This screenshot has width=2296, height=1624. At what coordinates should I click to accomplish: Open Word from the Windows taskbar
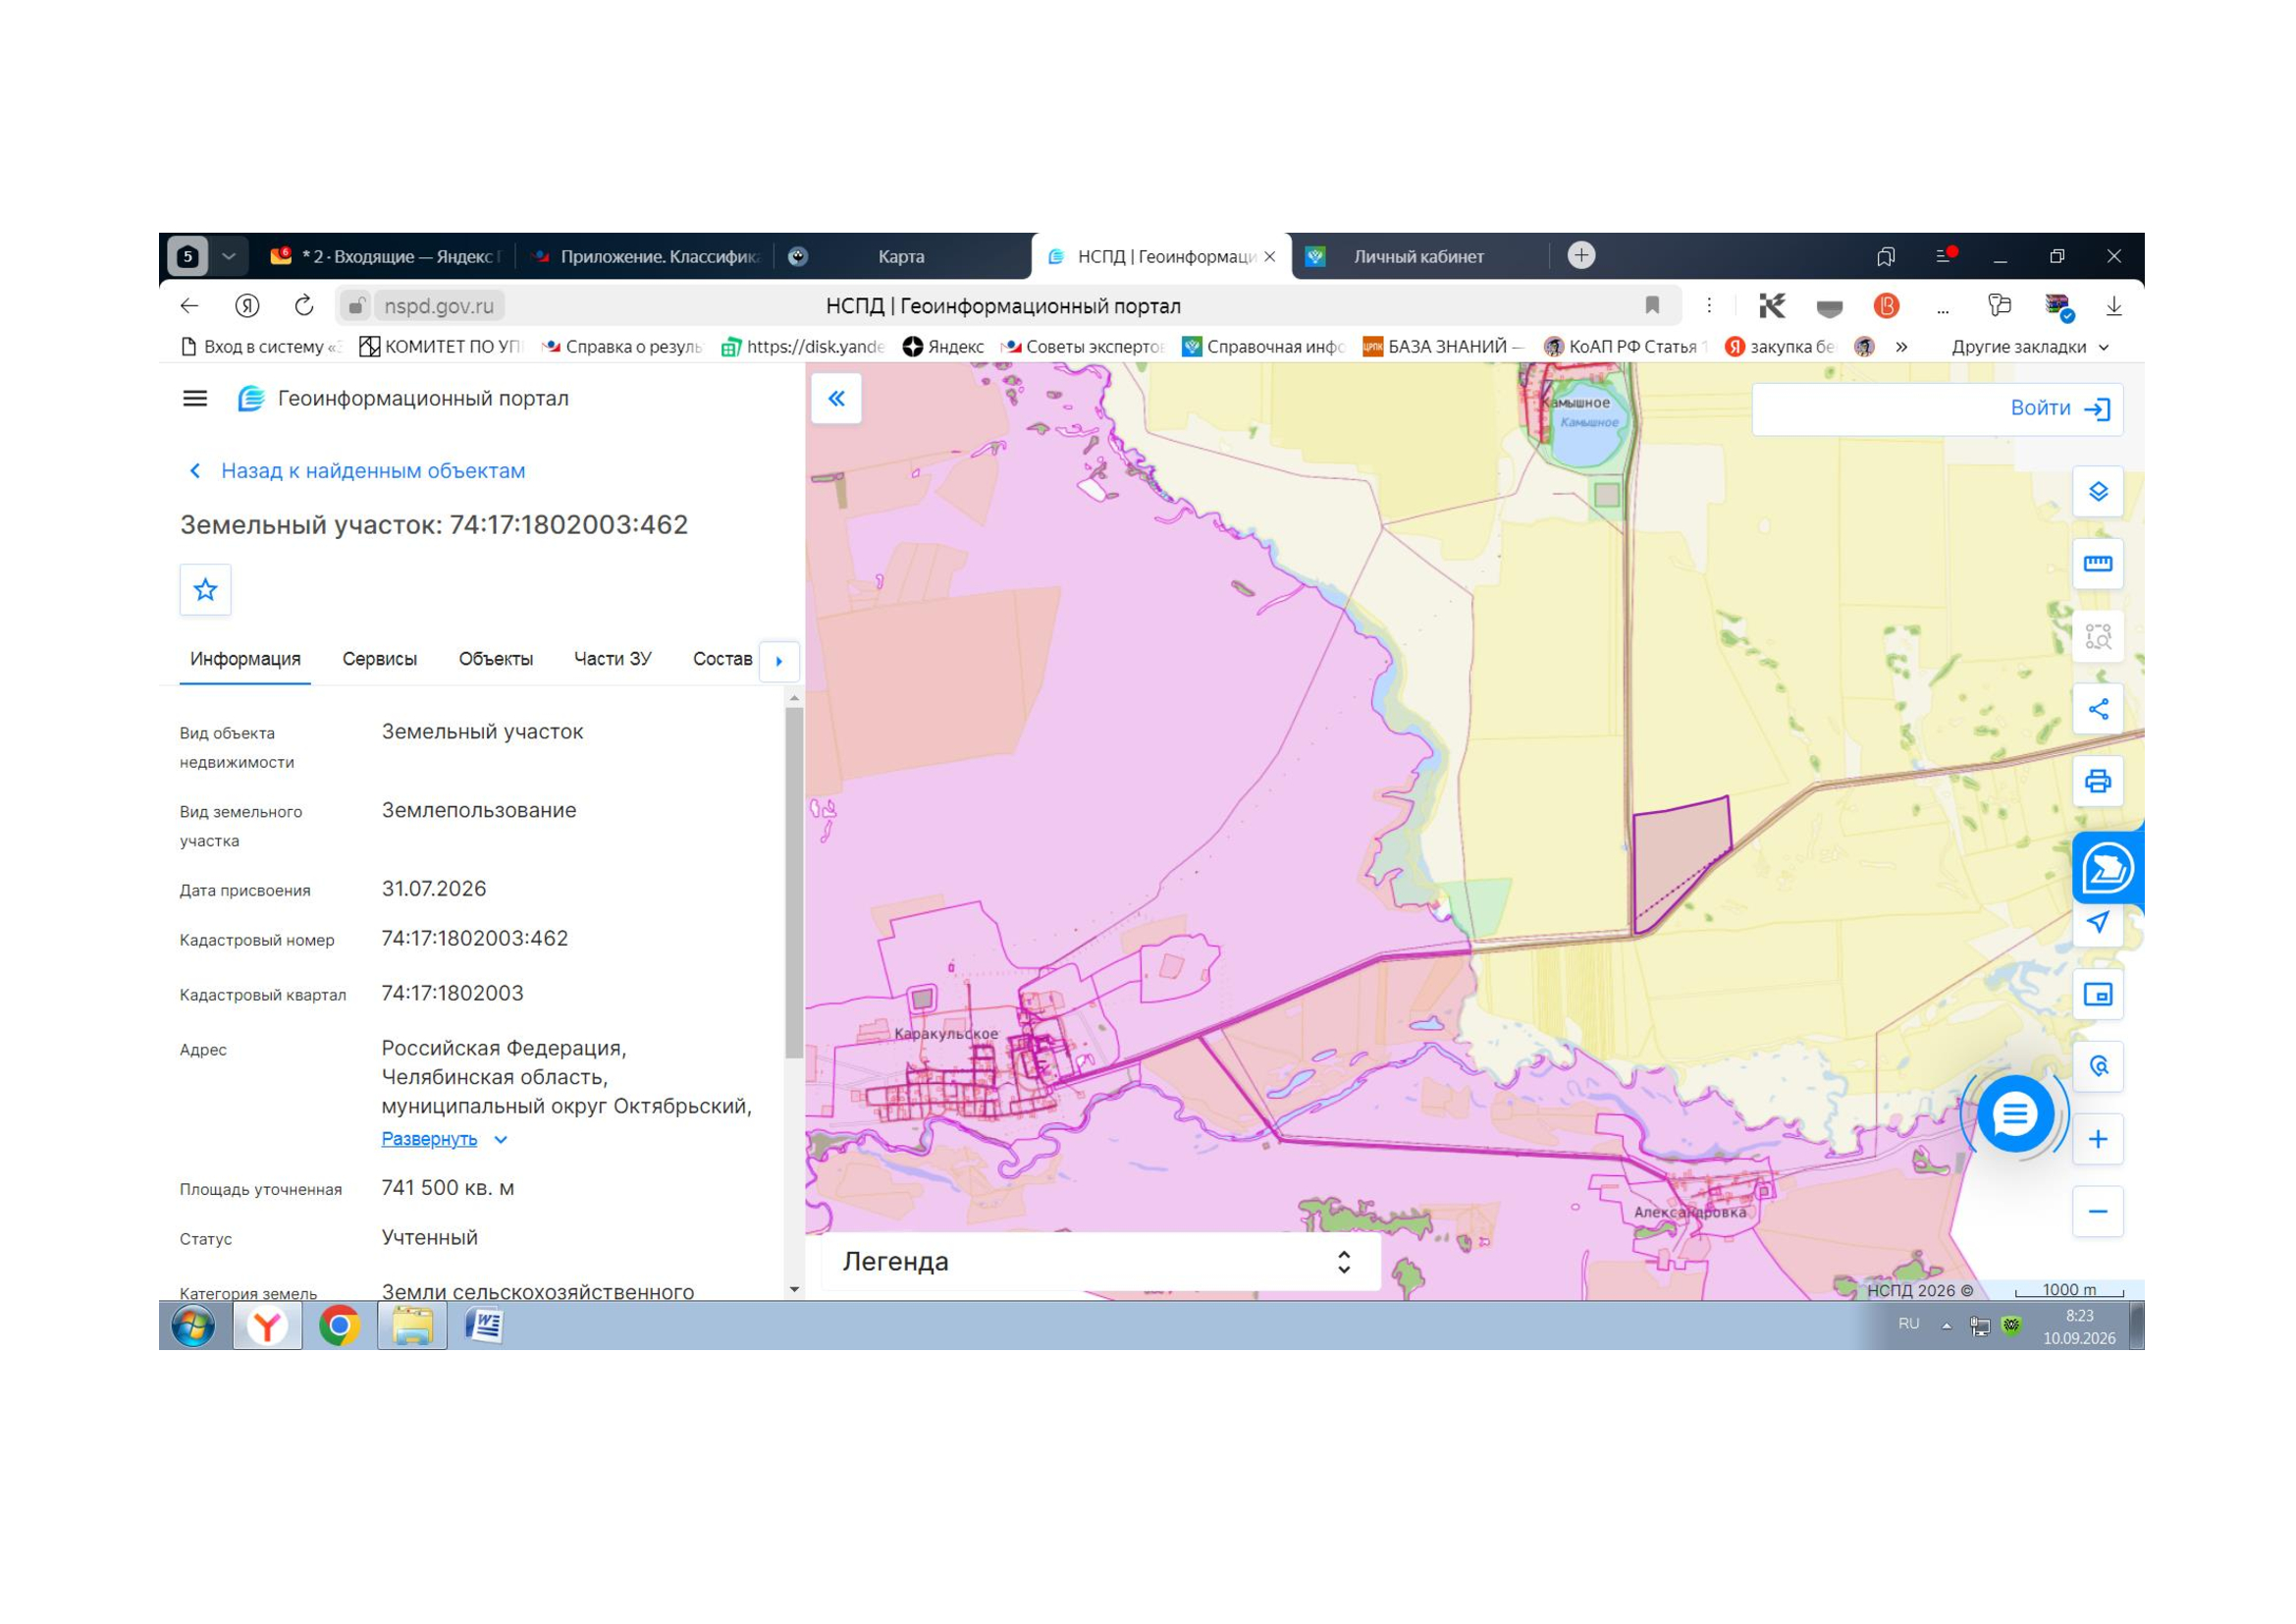tap(484, 1326)
